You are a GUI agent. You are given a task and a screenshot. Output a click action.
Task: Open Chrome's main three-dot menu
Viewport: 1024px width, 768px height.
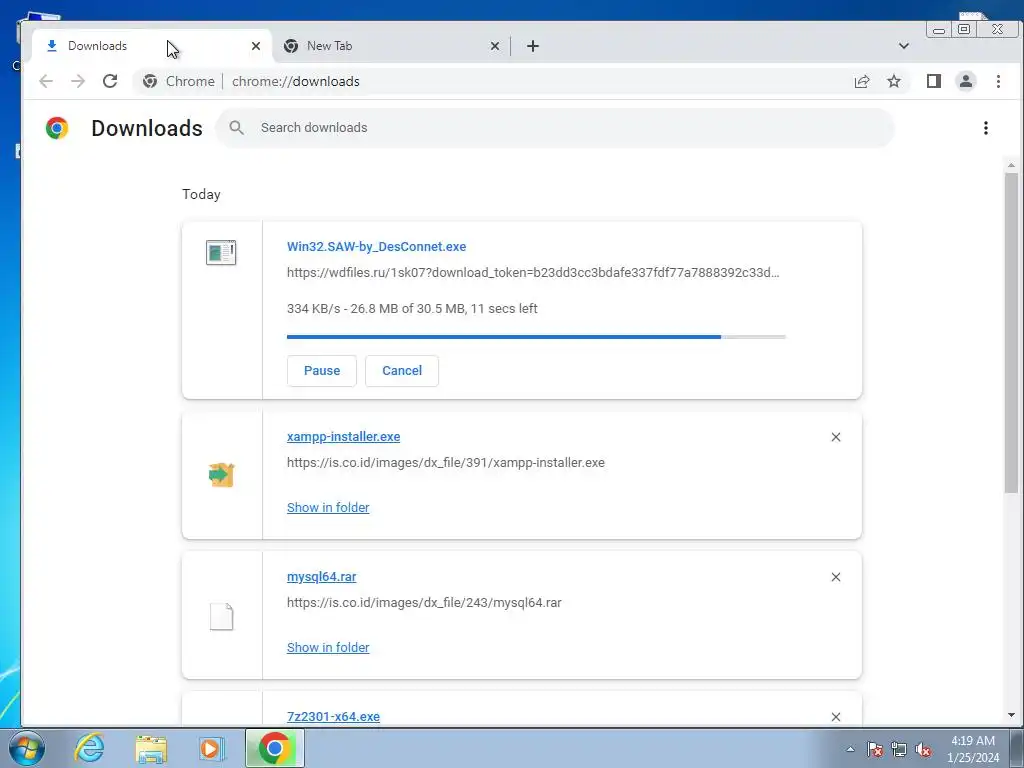[x=998, y=81]
